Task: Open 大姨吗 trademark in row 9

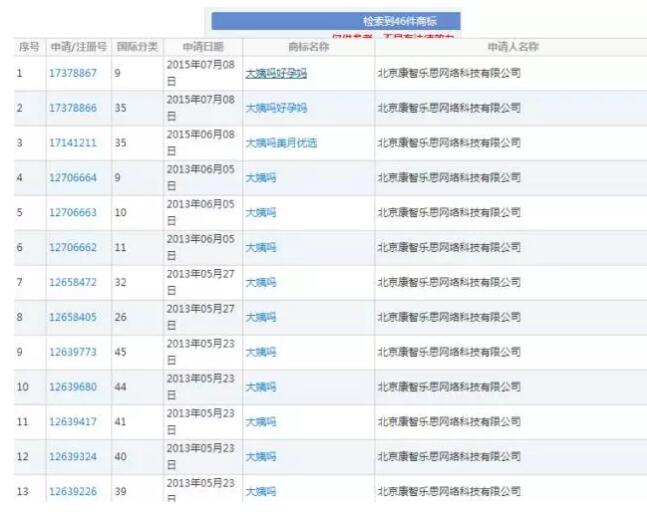Action: pos(261,352)
